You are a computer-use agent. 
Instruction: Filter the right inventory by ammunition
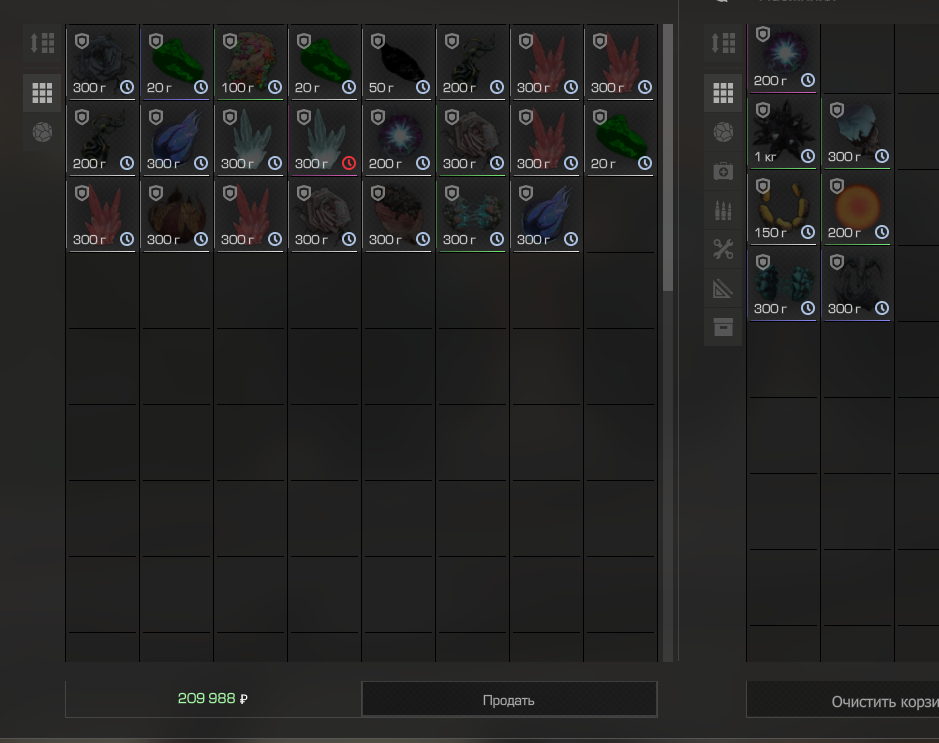[723, 210]
